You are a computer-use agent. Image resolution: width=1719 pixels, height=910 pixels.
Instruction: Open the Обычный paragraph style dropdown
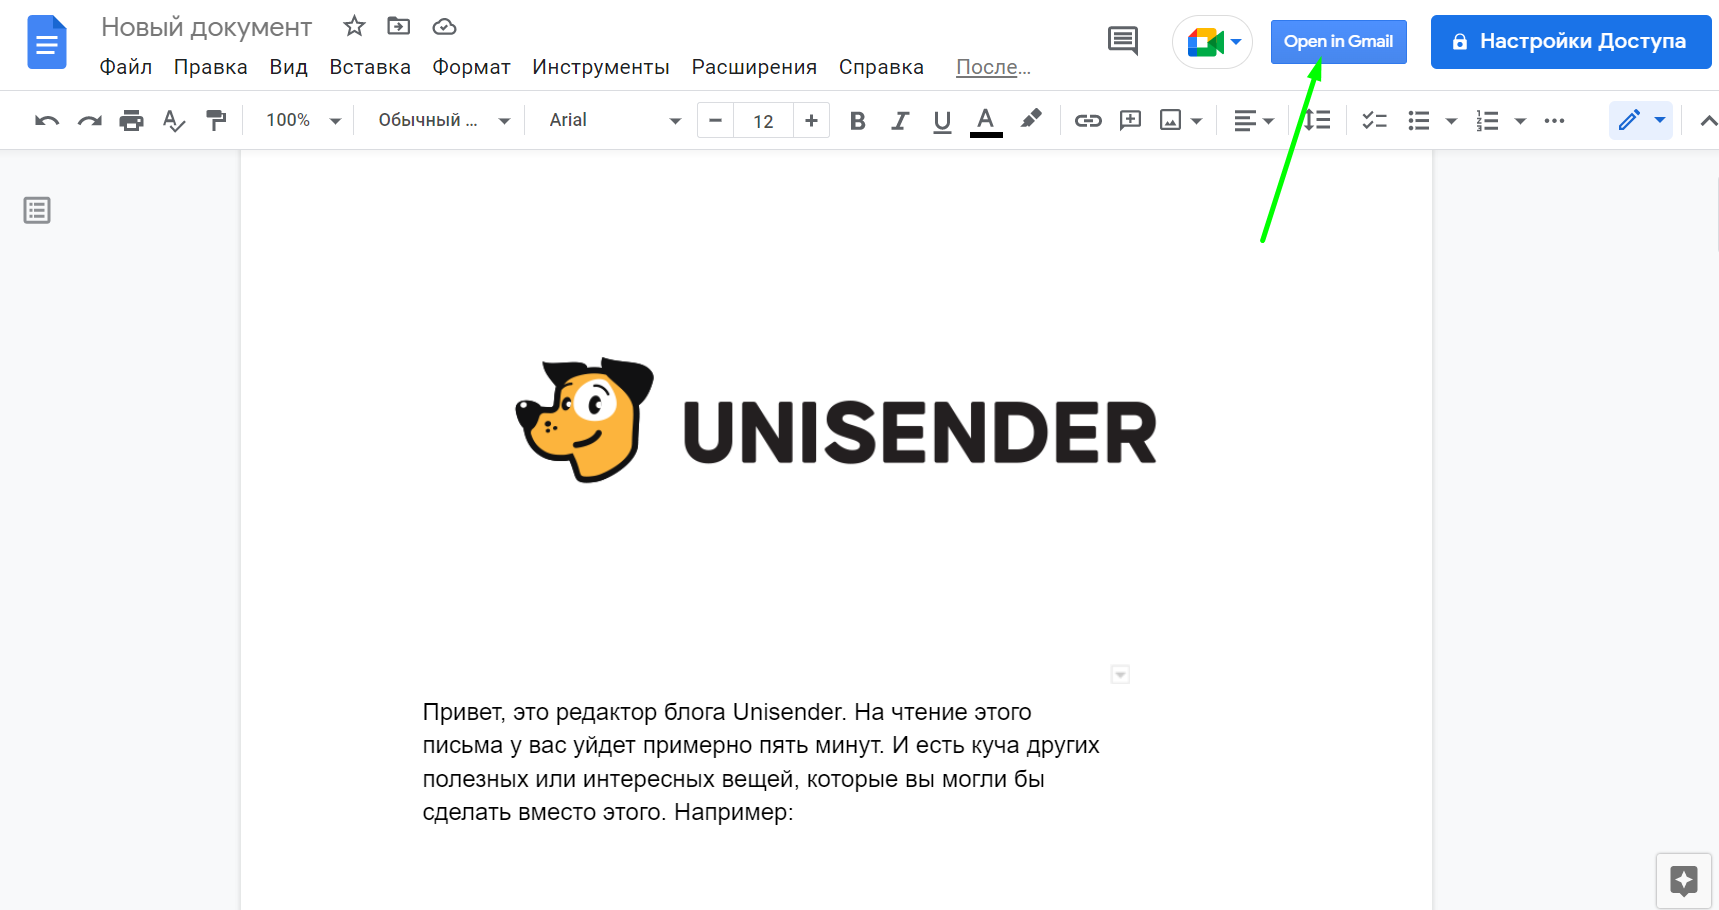click(443, 121)
